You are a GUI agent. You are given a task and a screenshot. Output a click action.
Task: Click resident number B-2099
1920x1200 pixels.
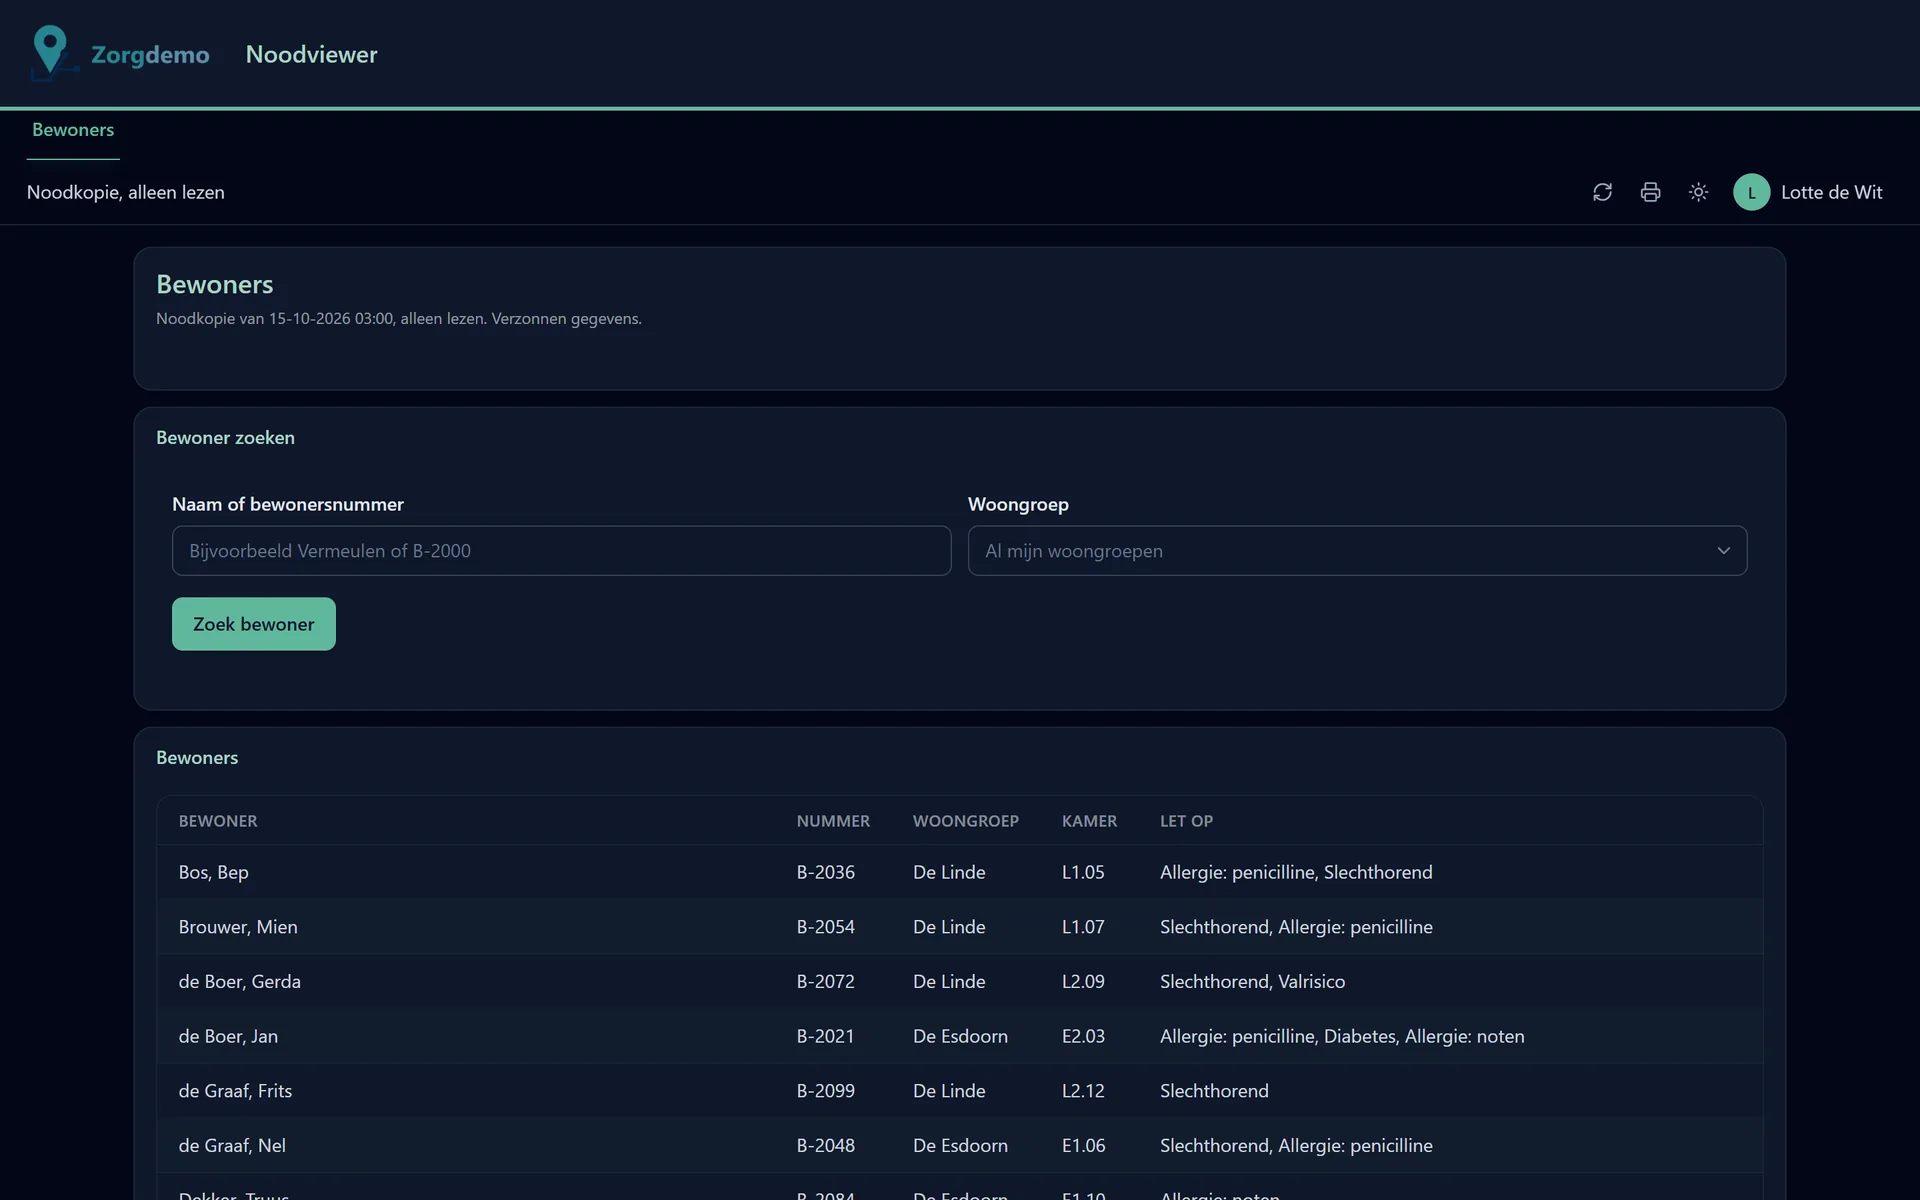[826, 1091]
